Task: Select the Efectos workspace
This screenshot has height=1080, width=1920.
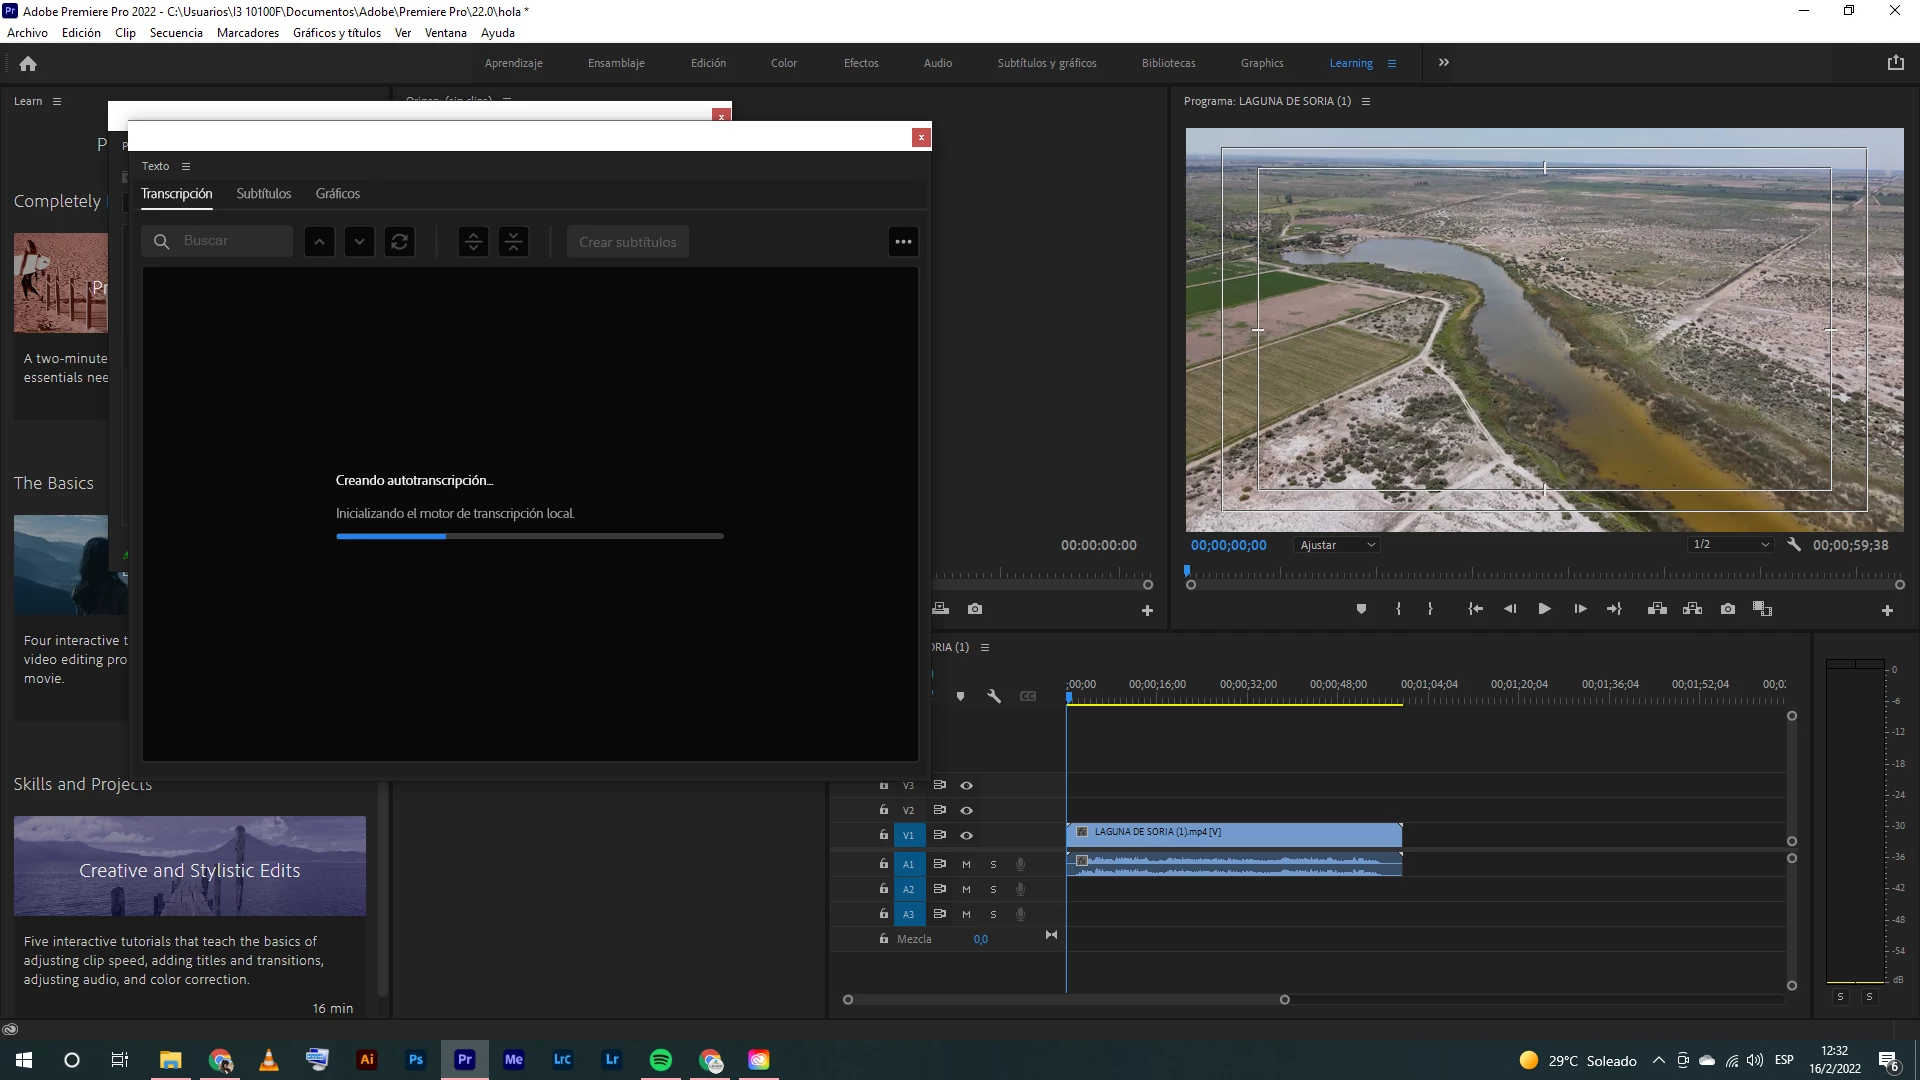Action: point(860,63)
